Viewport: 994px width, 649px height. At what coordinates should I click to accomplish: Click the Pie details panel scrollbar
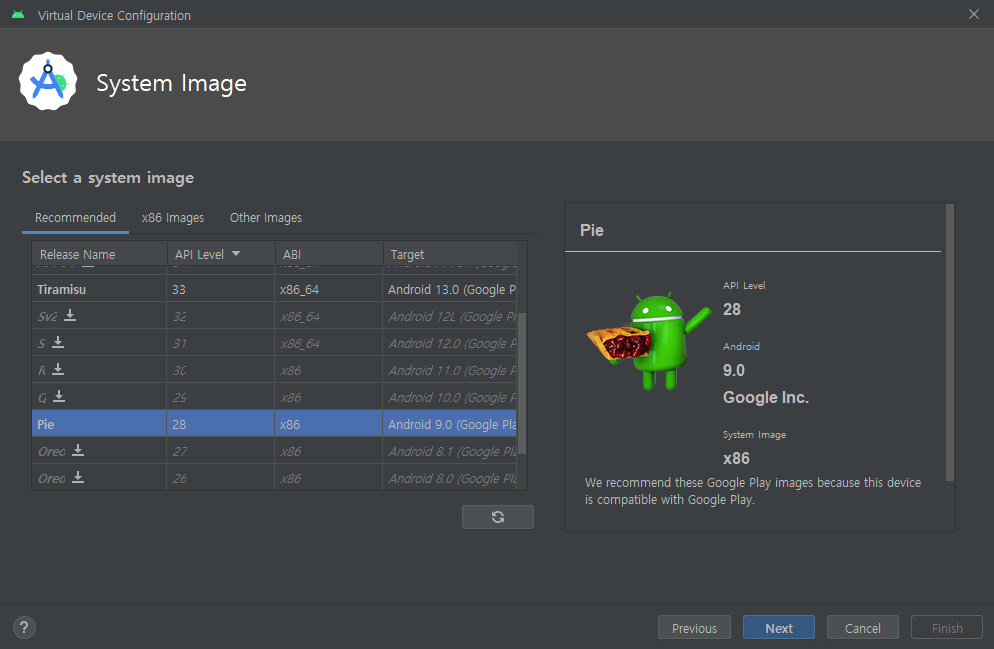950,342
